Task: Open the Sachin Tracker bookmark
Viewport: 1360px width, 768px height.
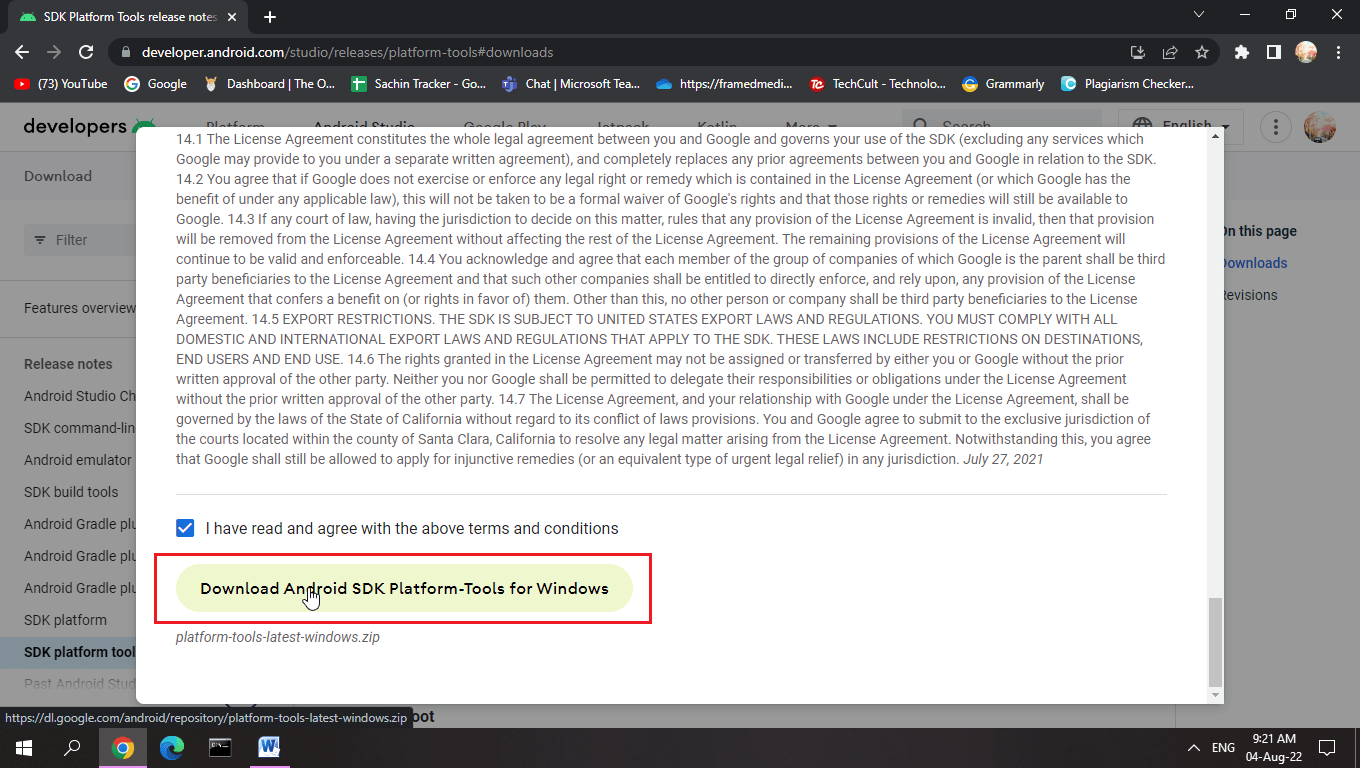Action: [x=419, y=84]
